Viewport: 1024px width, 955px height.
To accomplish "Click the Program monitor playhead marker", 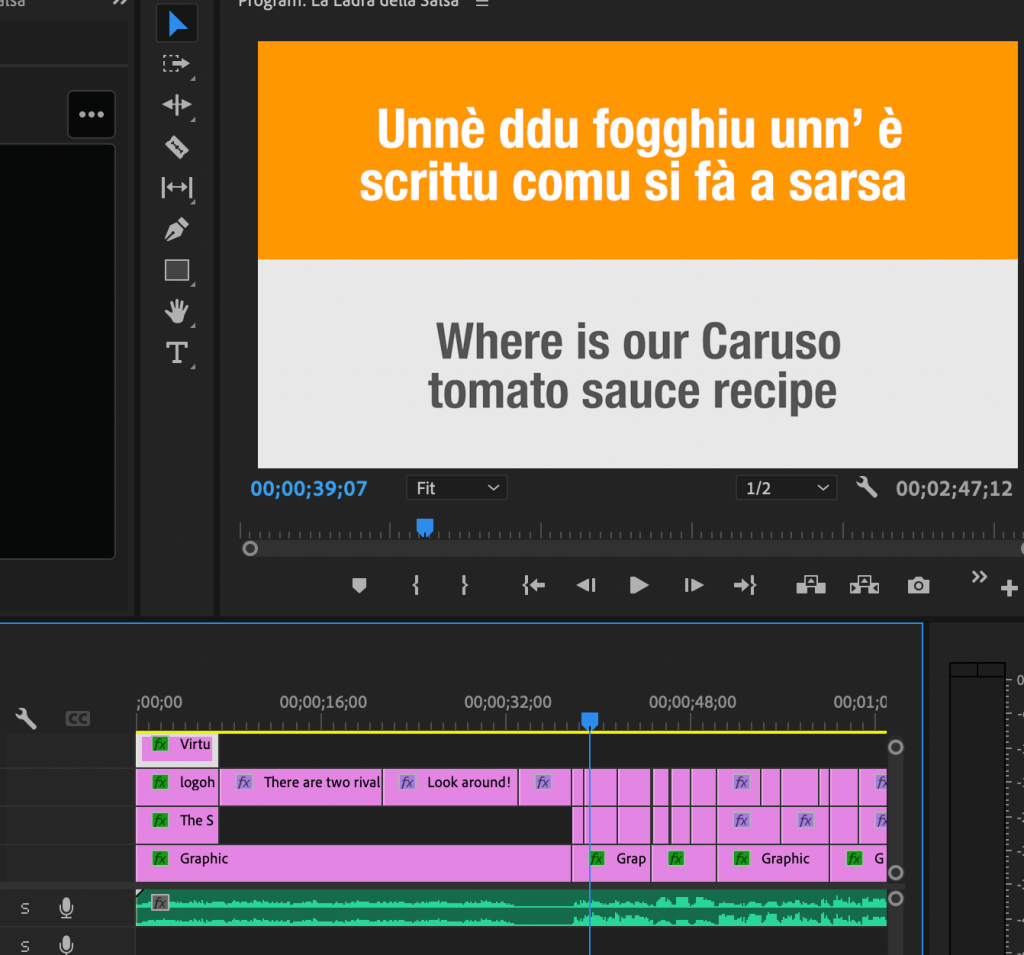I will click(x=424, y=526).
